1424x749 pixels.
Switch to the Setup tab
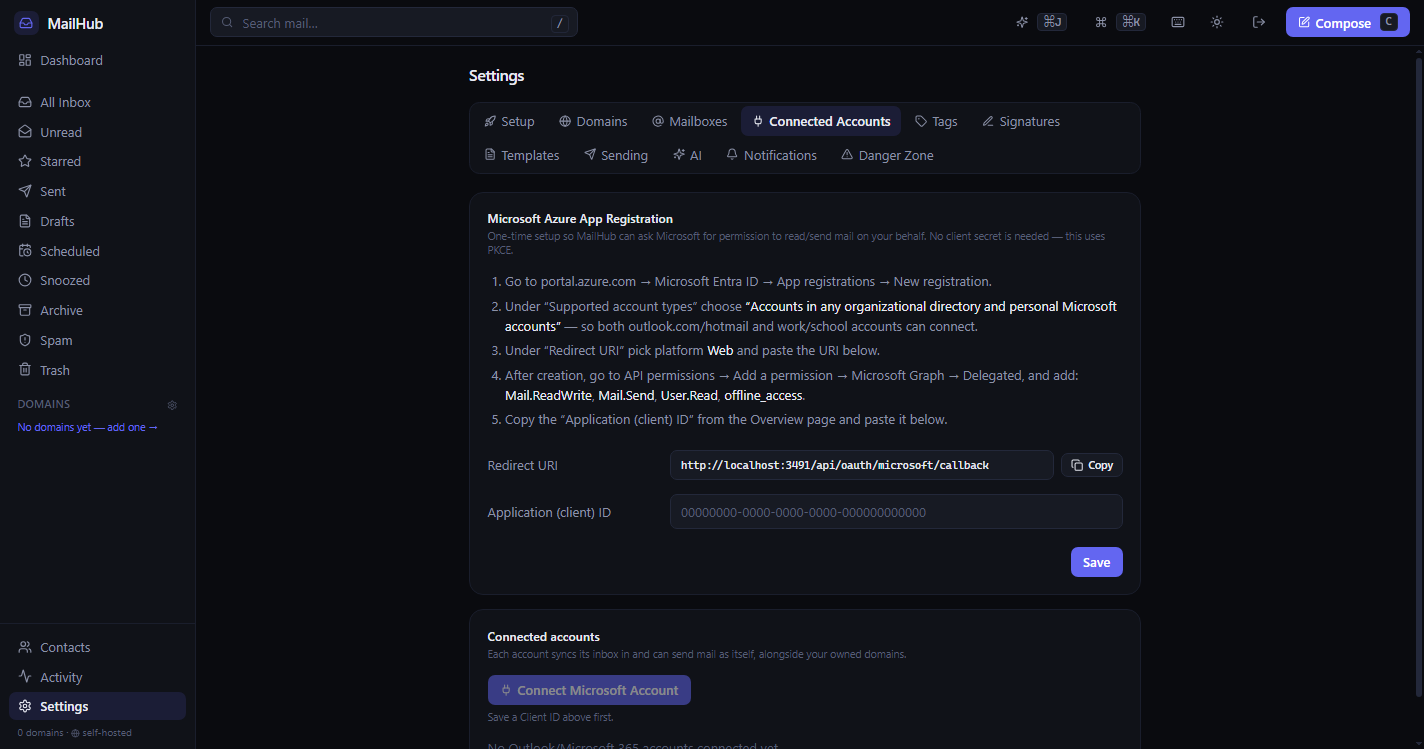(x=509, y=121)
